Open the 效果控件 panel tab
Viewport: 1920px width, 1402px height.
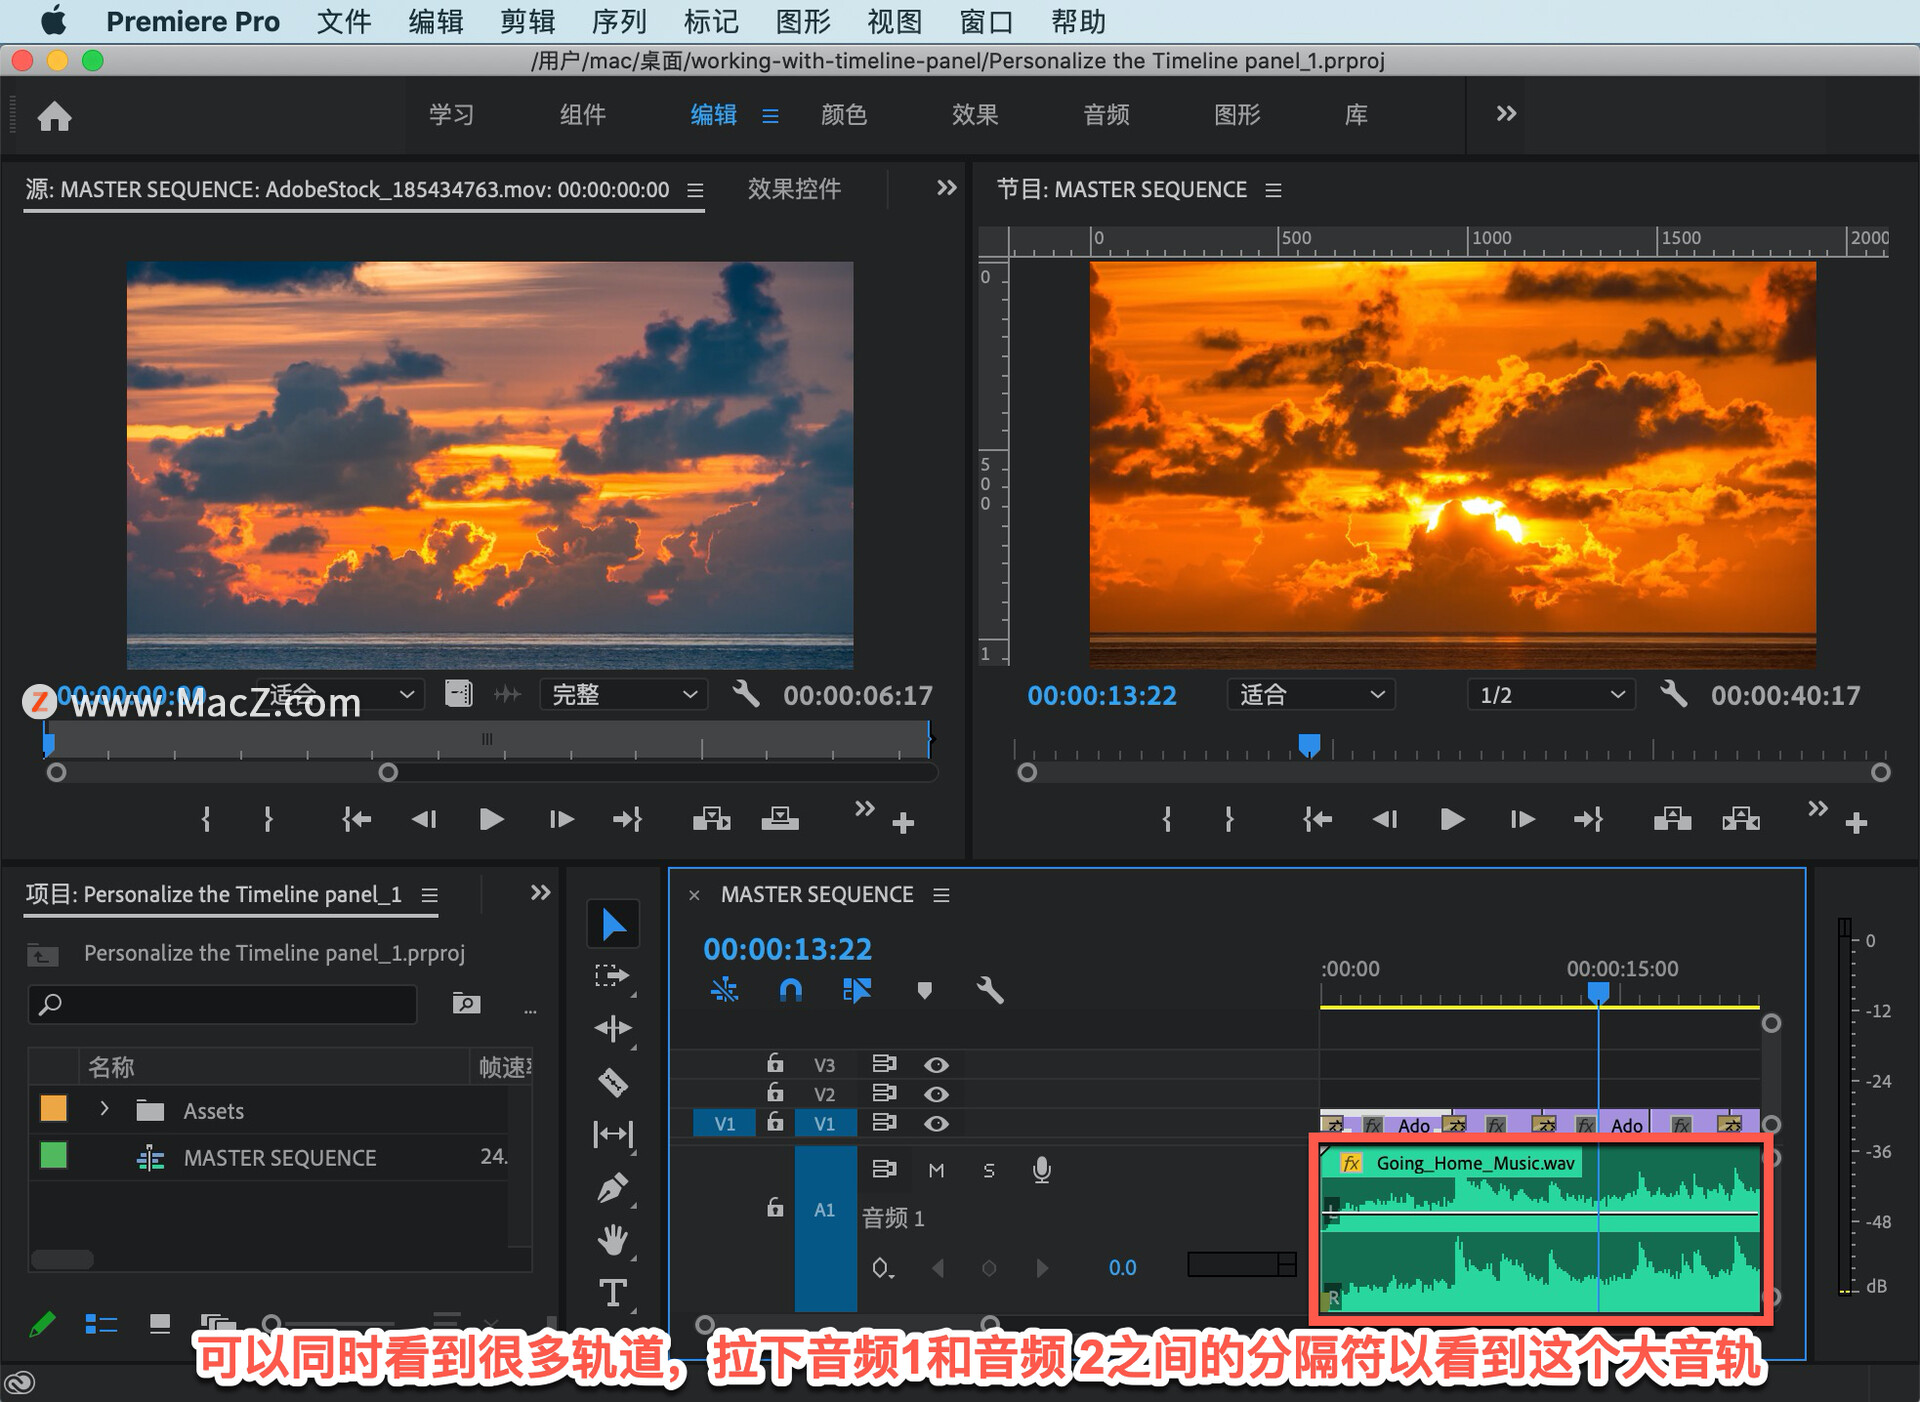coord(794,189)
